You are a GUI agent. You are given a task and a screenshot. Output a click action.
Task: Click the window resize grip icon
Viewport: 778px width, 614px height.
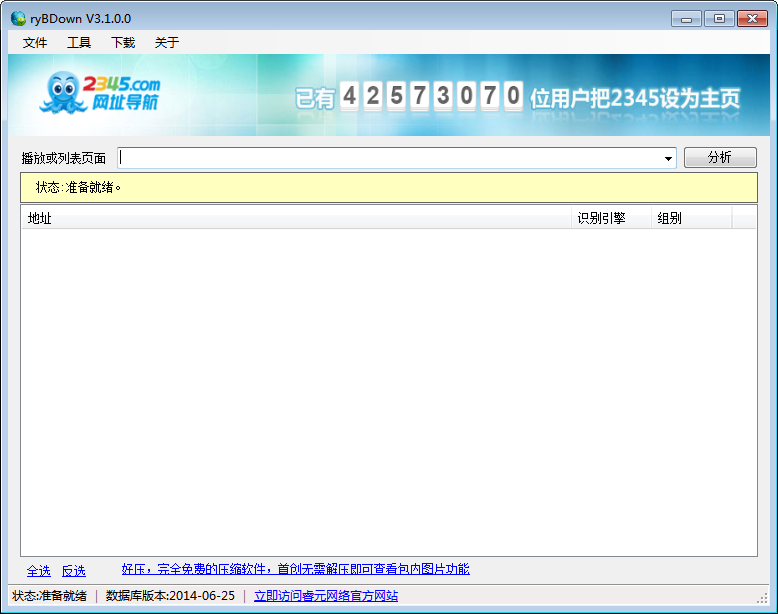click(762, 599)
